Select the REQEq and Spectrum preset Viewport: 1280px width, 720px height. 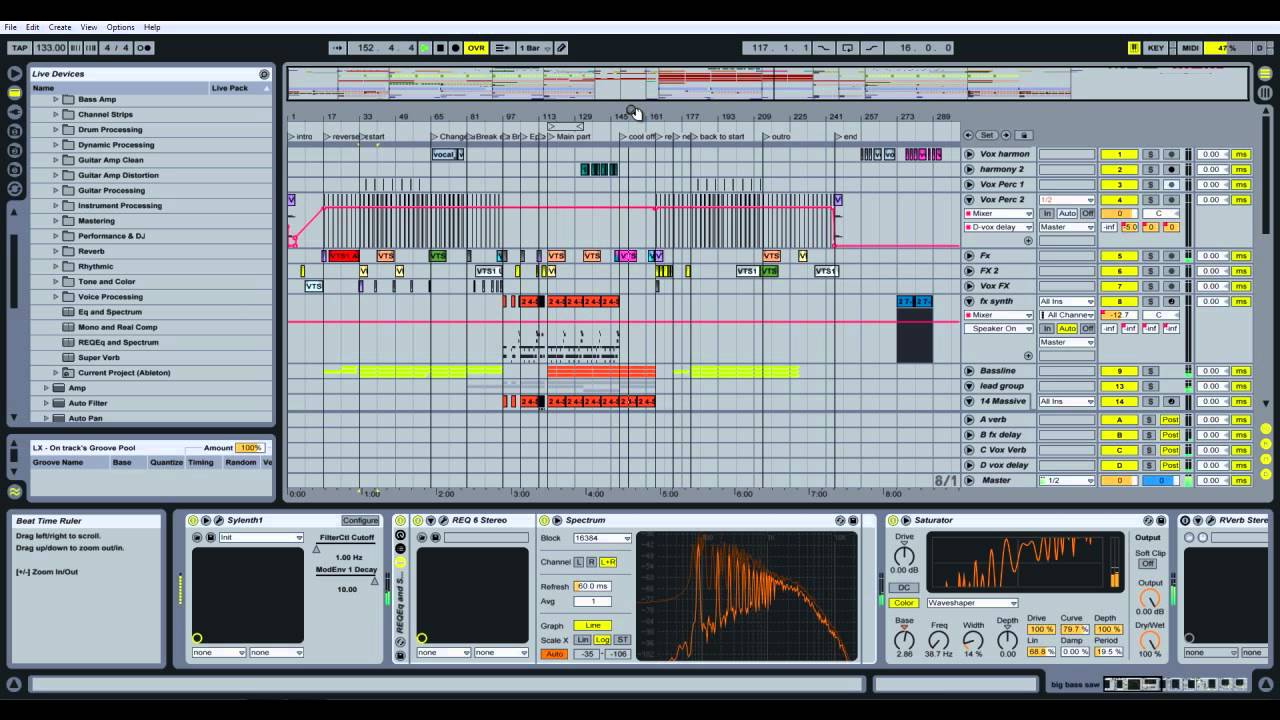tap(118, 342)
